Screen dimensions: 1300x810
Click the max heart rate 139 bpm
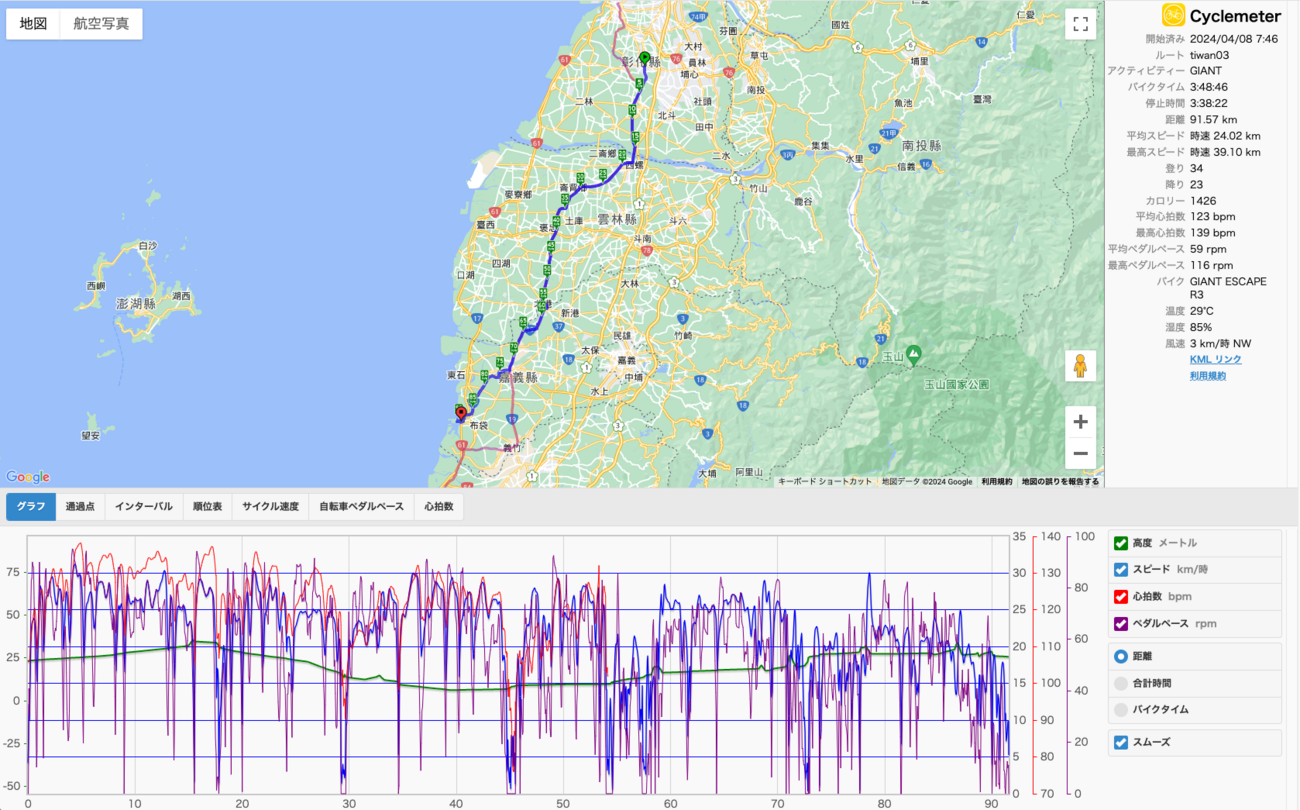1212,233
